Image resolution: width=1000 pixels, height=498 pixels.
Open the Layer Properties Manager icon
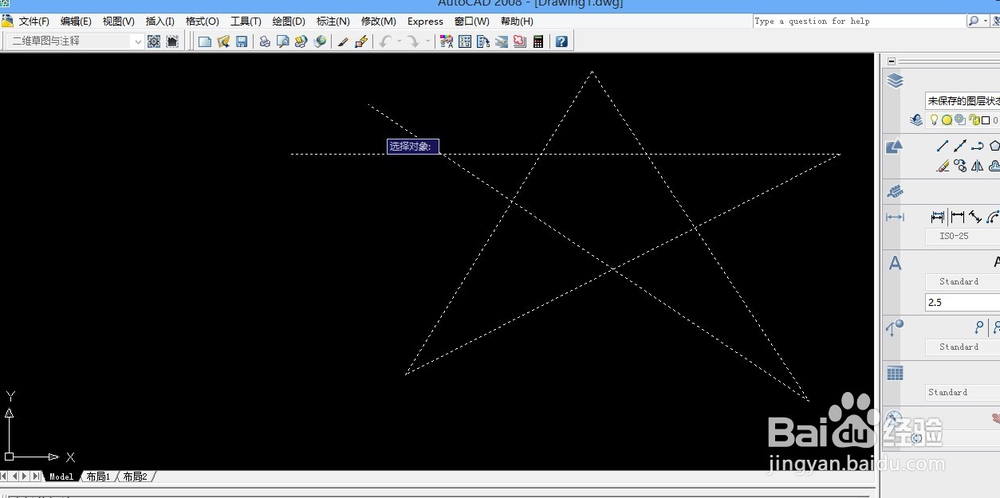coord(916,120)
